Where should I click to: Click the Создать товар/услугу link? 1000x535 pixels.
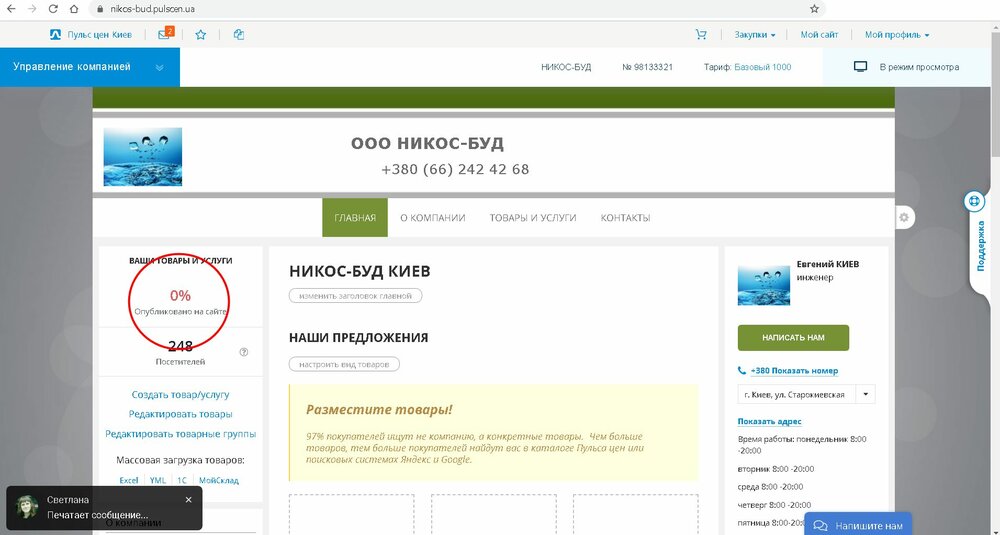pos(180,395)
